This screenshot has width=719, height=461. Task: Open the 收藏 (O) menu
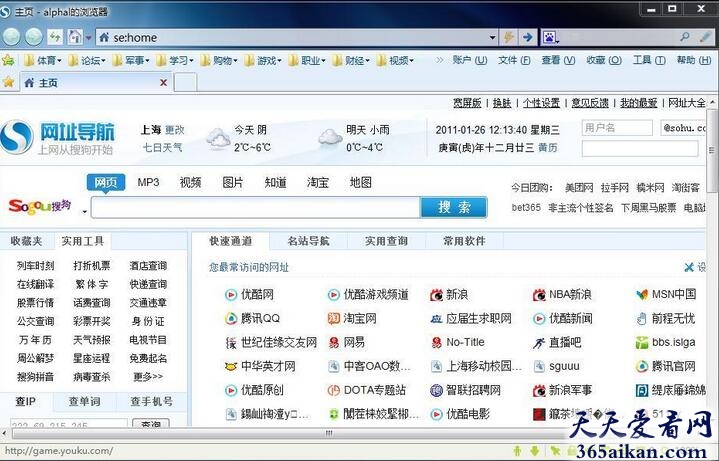604,60
